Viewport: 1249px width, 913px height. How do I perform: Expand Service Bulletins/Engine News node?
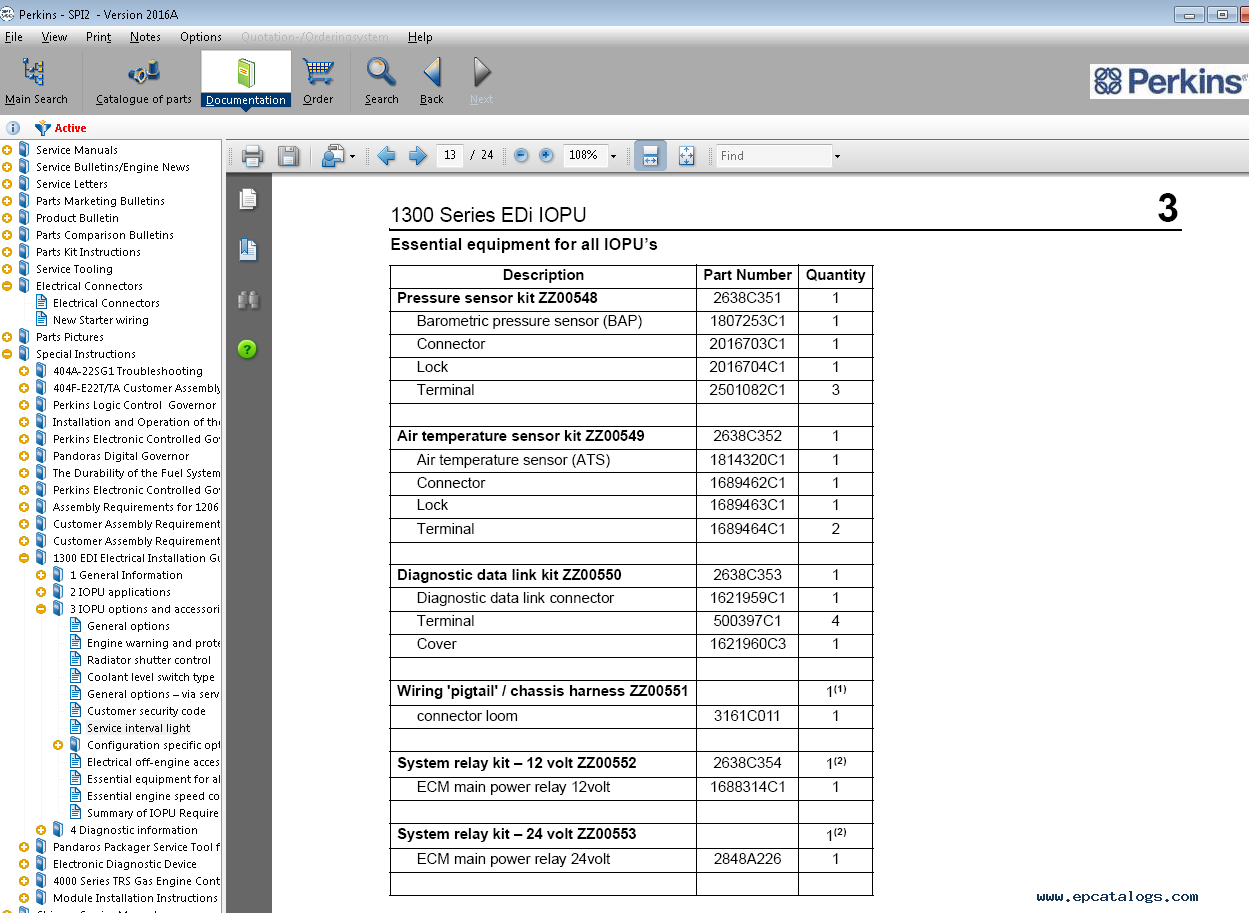pyautogui.click(x=7, y=167)
